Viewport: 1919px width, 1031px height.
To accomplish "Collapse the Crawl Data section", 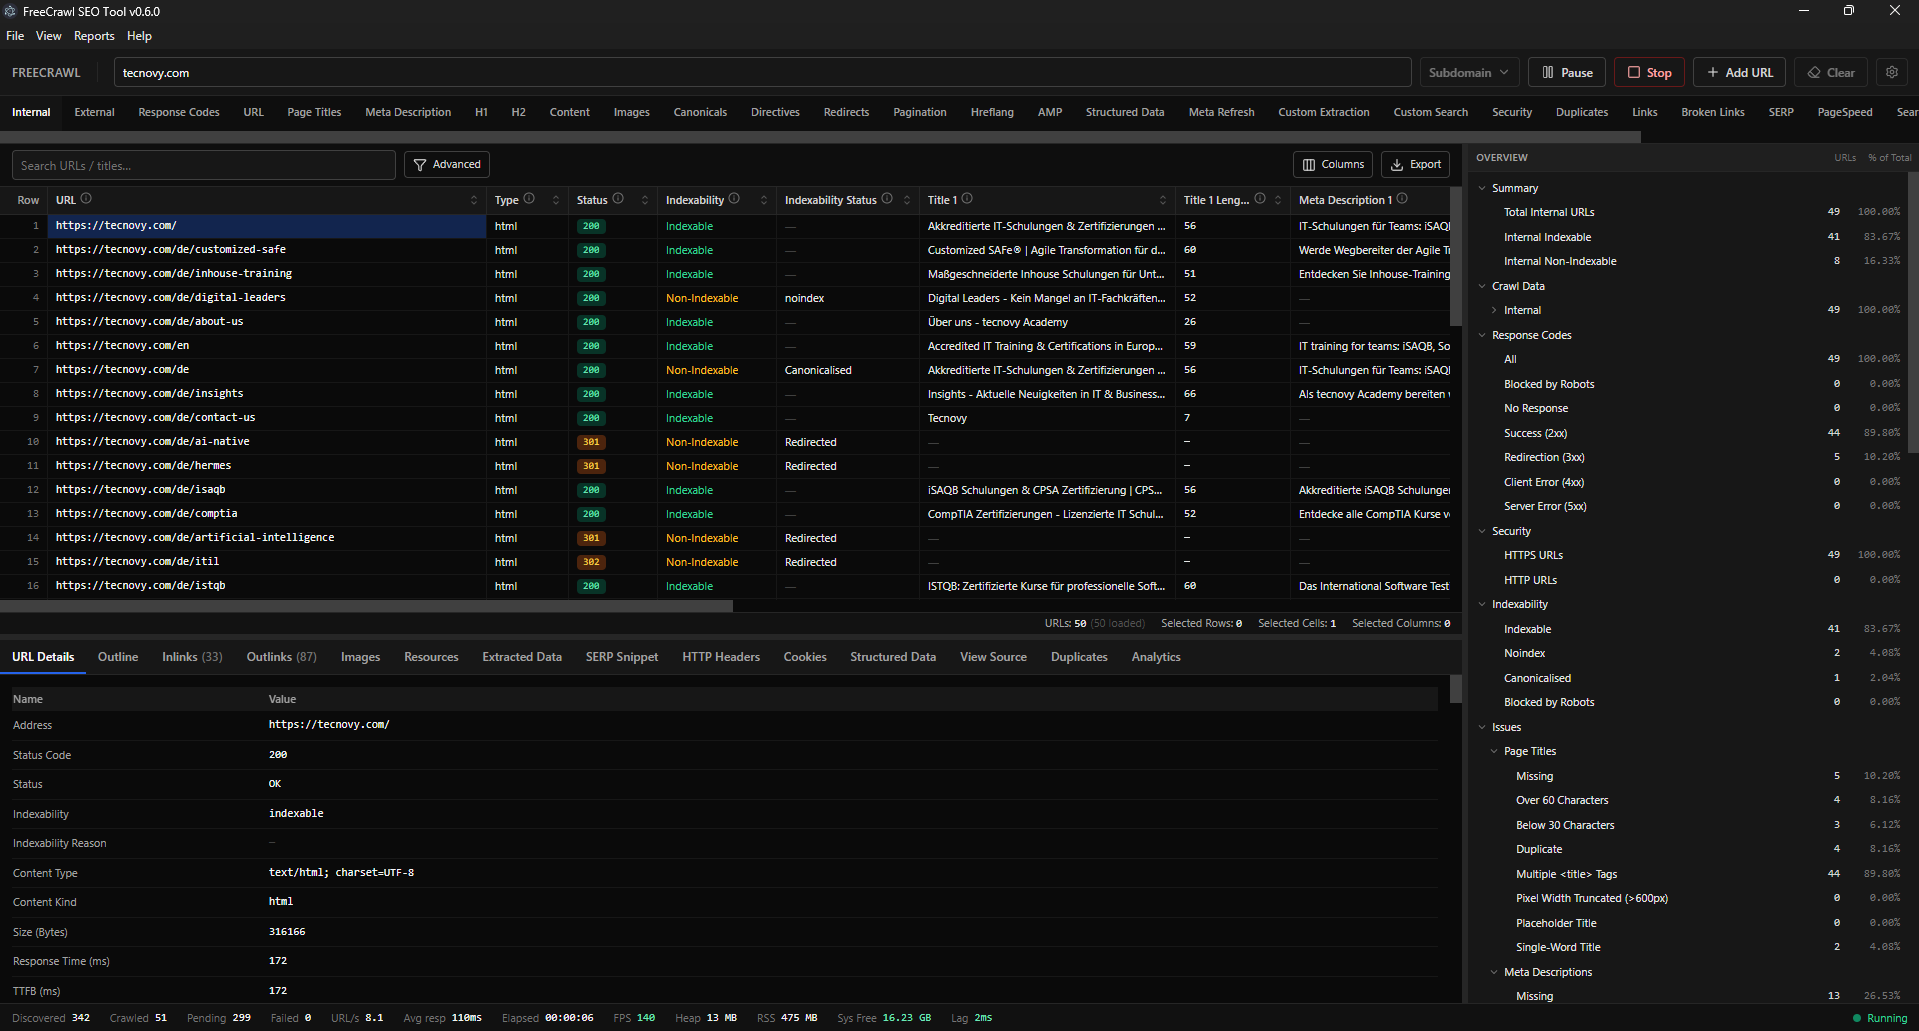I will click(x=1482, y=286).
